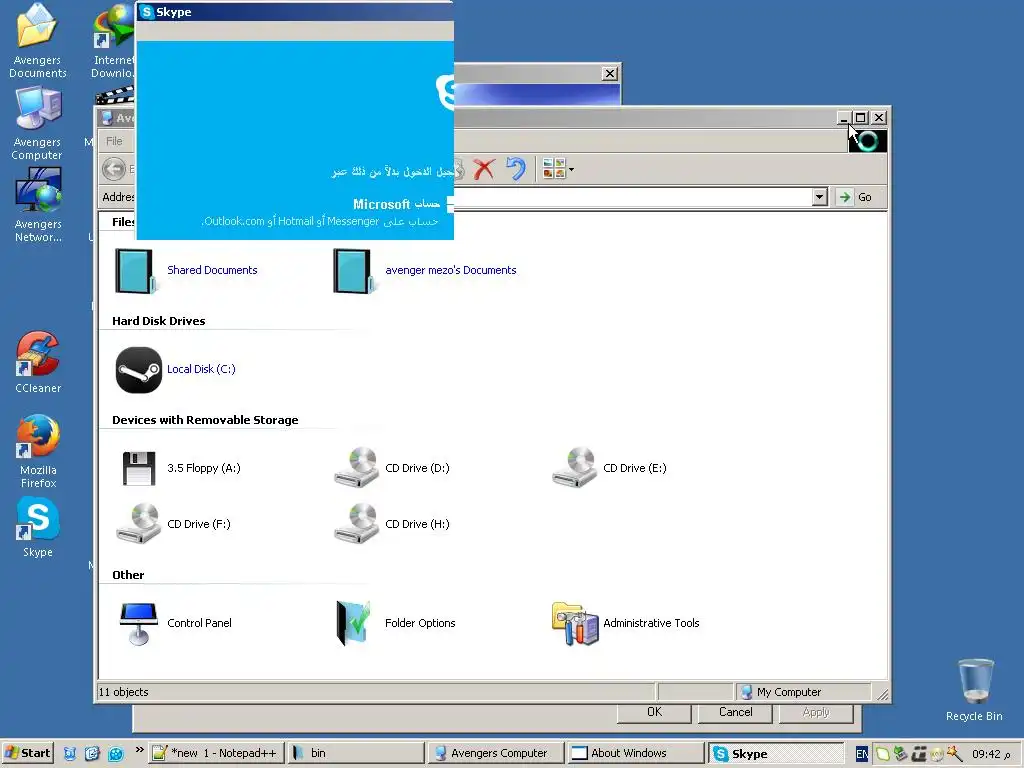Click the Go button beside address bar
1024x768 pixels.
[855, 197]
